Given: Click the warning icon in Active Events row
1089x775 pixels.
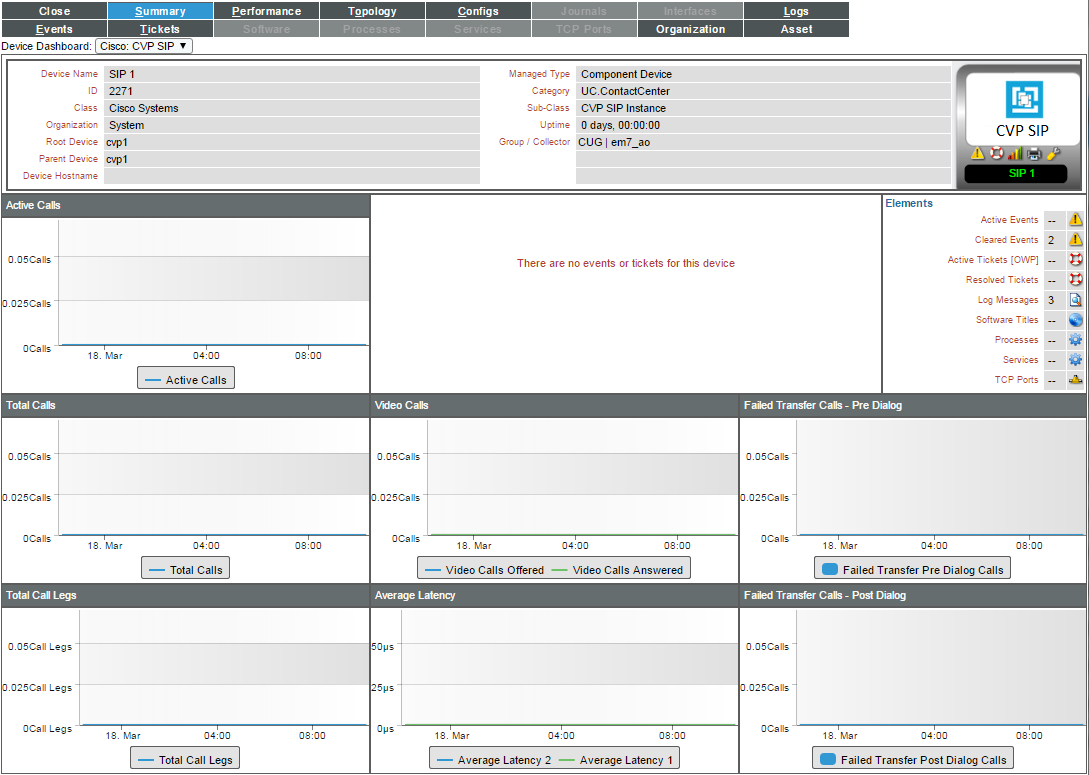Looking at the screenshot, I should coord(1075,220).
